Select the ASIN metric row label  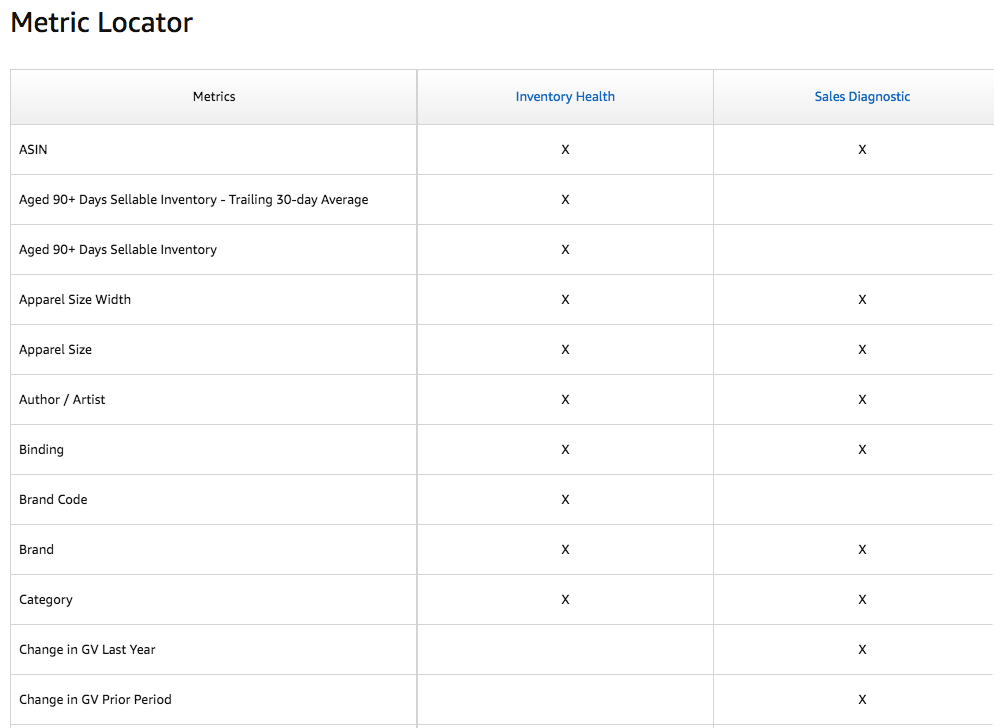point(33,150)
